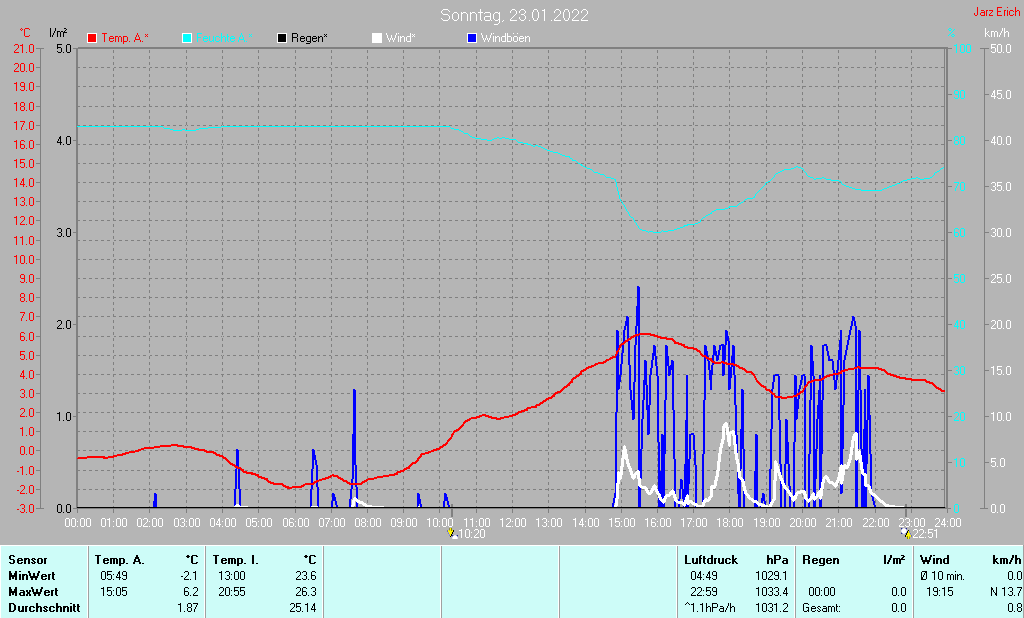Click the 'km/h' unit label above wind axis
Image resolution: width=1024 pixels, height=618 pixels.
pyautogui.click(x=997, y=33)
